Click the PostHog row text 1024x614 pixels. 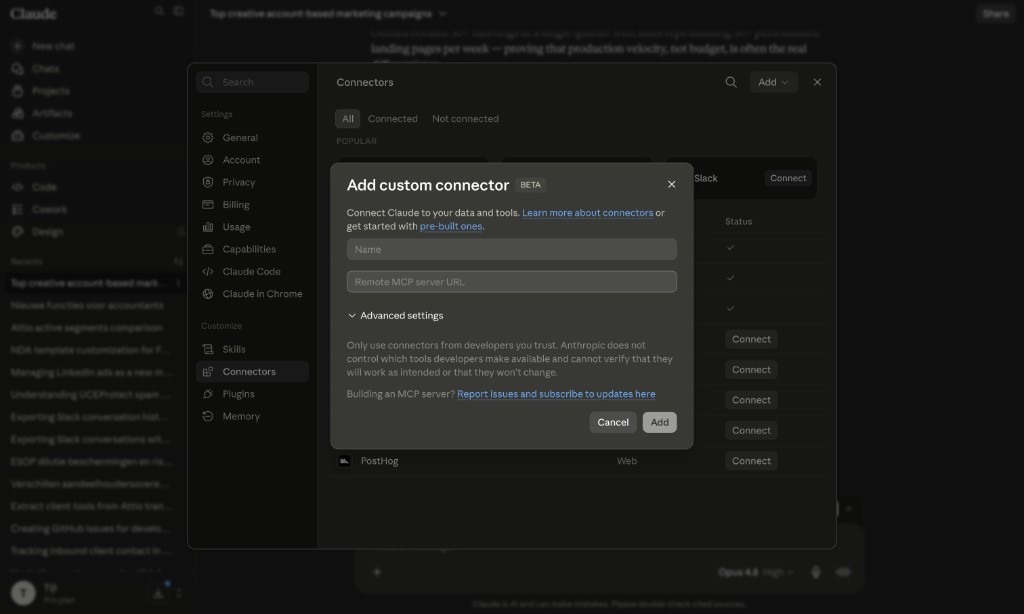tap(379, 461)
